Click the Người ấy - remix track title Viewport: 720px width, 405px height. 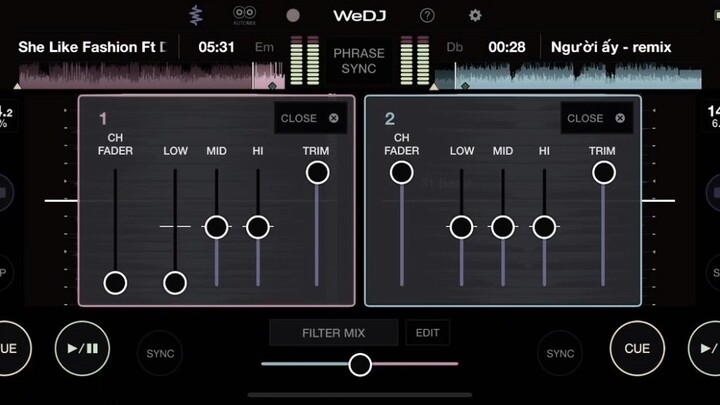(611, 47)
